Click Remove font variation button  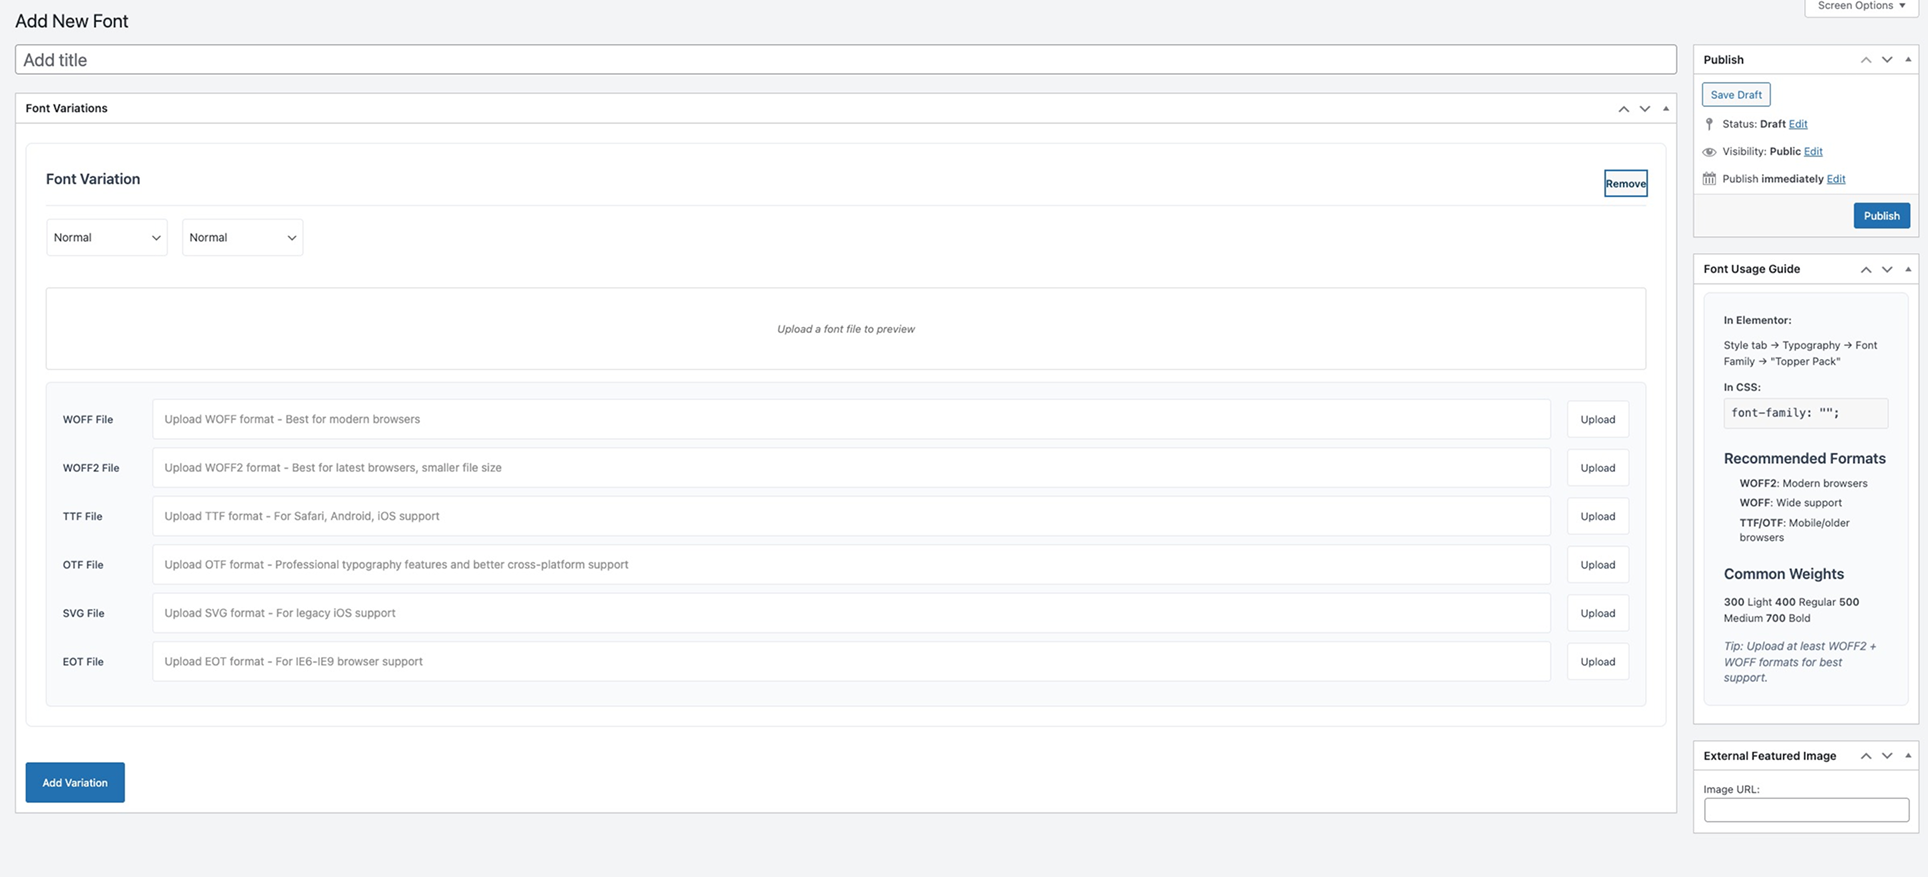[1625, 184]
